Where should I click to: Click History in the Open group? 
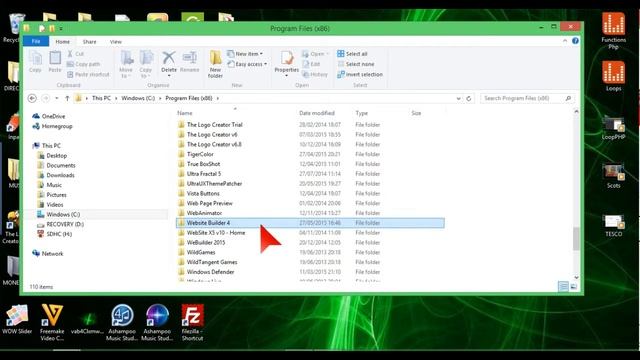[x=315, y=74]
